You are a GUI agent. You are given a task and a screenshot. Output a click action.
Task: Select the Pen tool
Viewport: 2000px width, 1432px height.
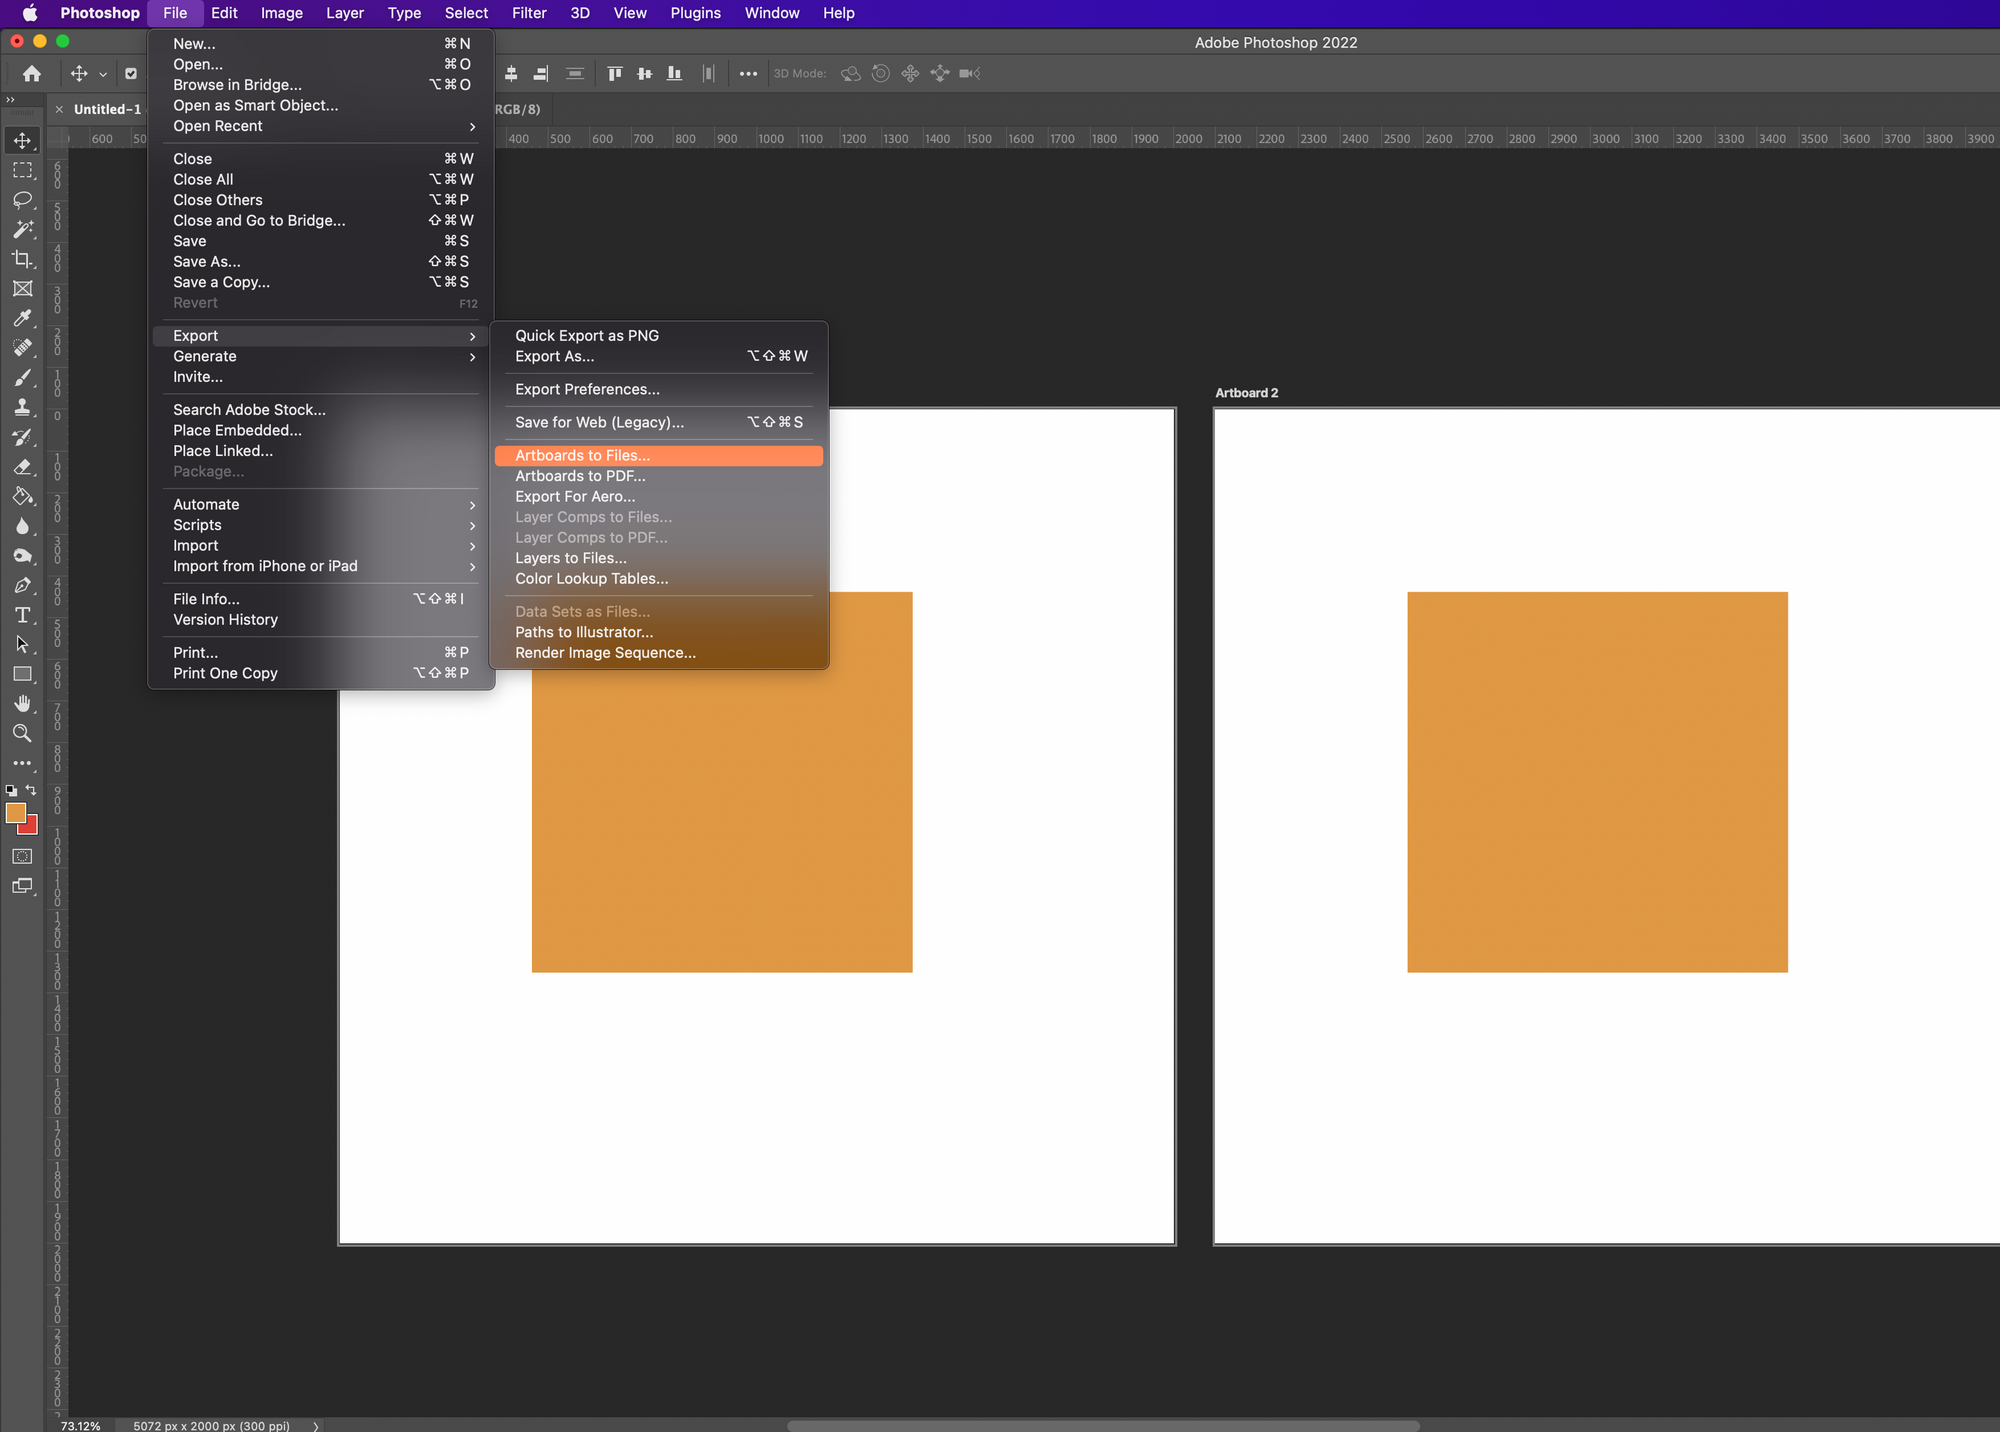point(22,586)
